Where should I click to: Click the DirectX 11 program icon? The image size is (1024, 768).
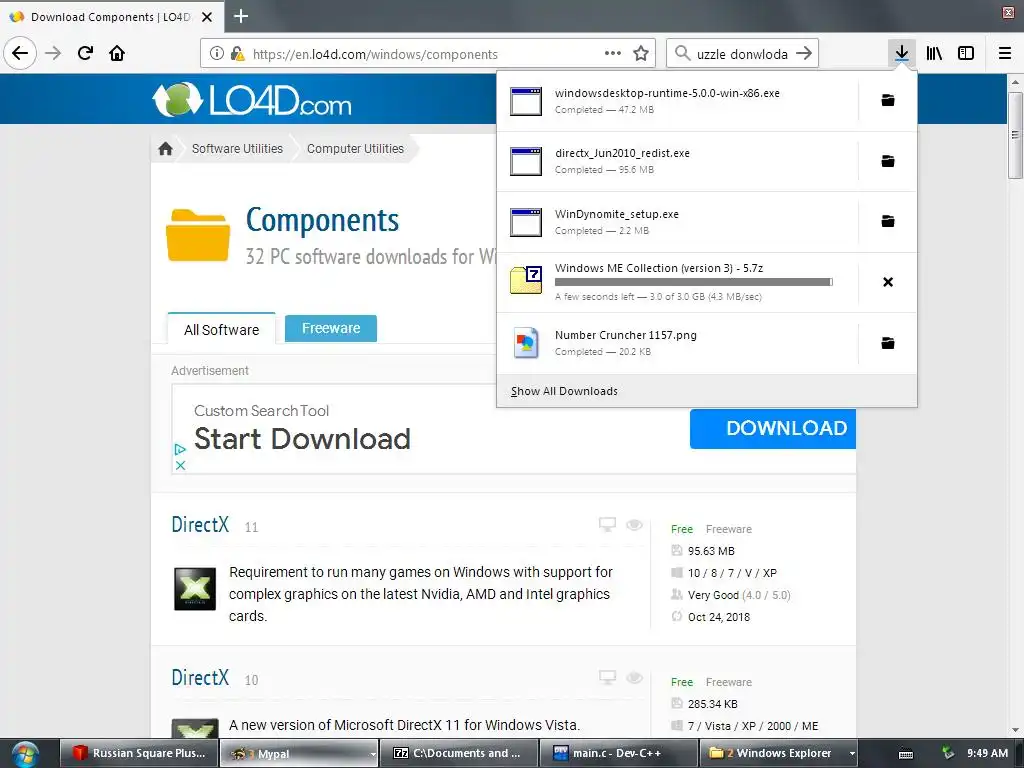click(195, 588)
